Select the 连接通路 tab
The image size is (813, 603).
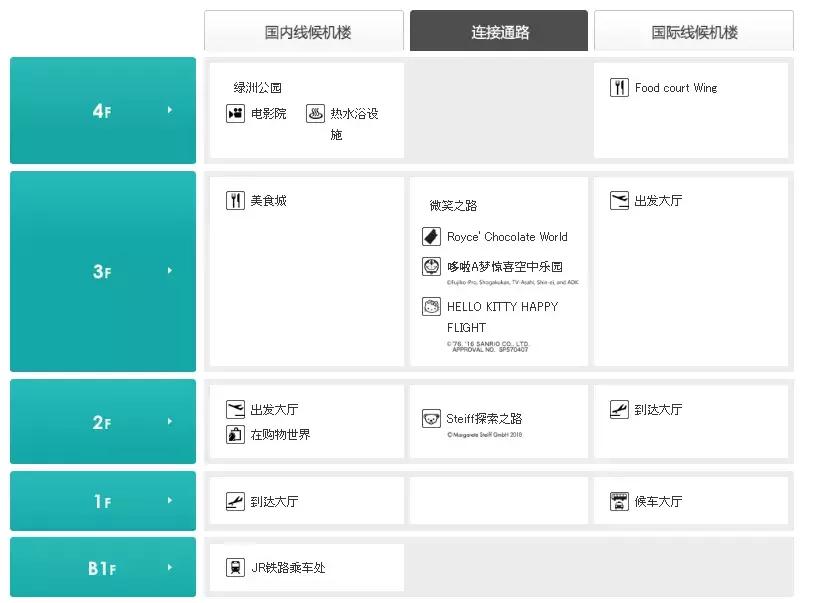tap(499, 31)
